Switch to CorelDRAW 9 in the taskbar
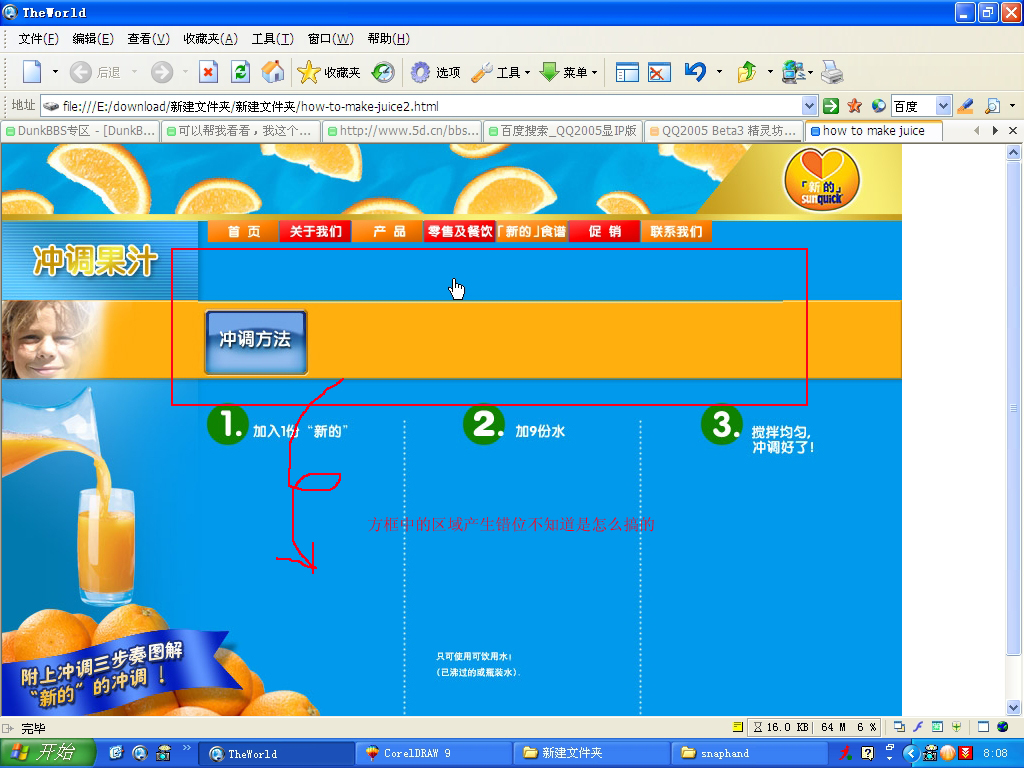1024x768 pixels. coord(435,753)
